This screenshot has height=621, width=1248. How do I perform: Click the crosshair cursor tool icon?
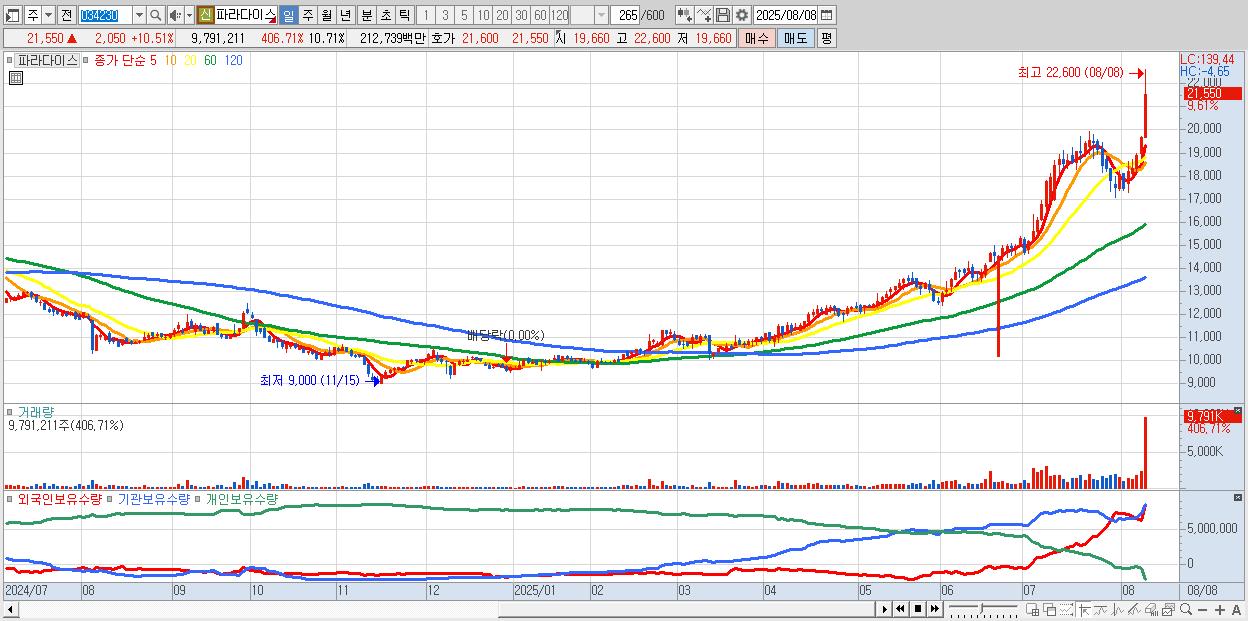coord(1084,609)
